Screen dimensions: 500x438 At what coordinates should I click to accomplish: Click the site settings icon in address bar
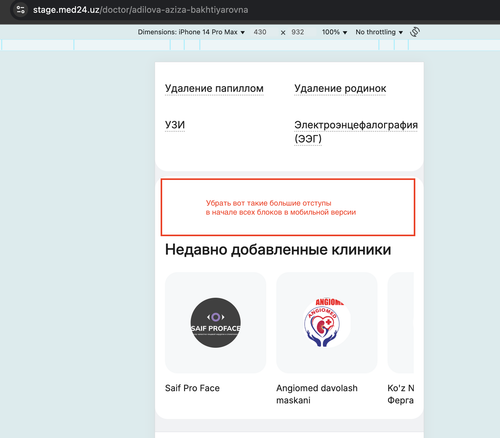click(21, 10)
